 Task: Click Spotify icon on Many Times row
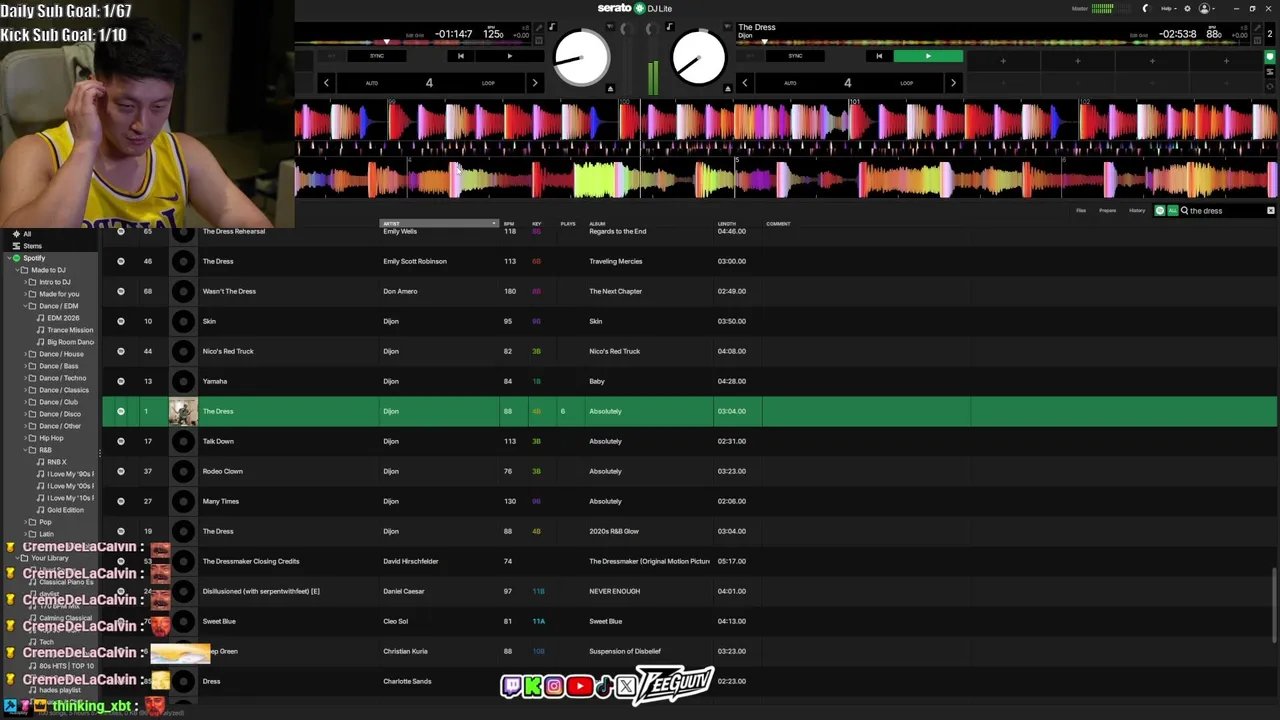(121, 501)
